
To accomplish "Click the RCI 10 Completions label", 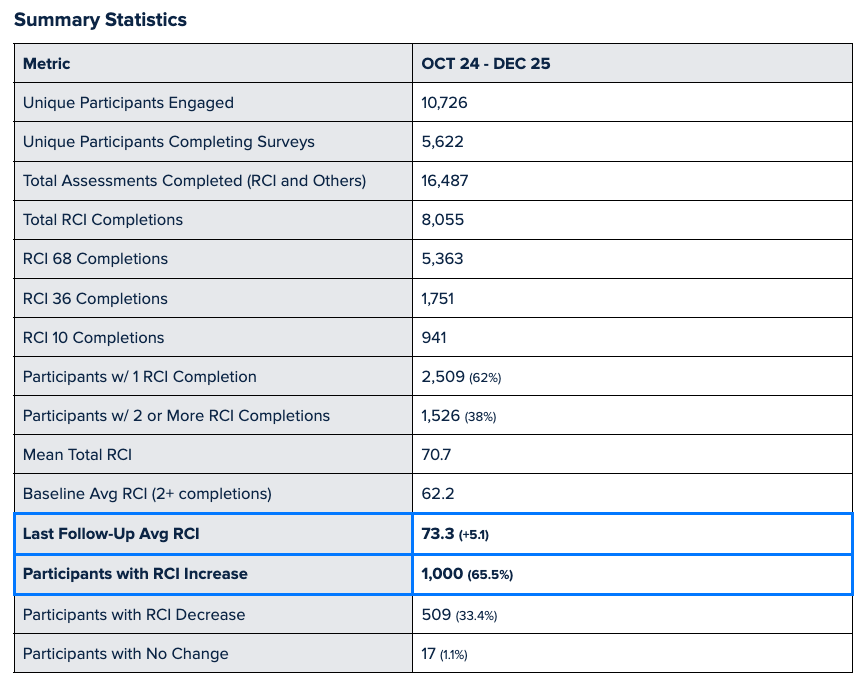I will (93, 337).
